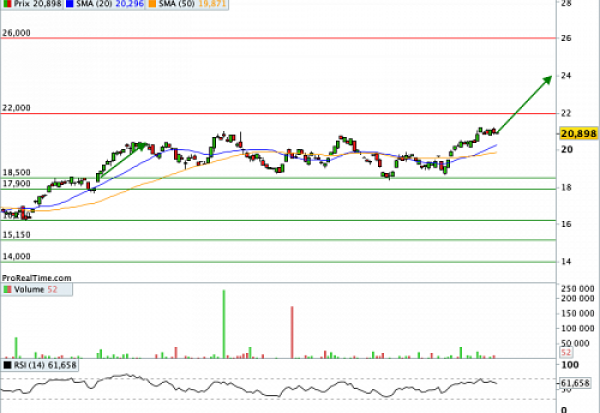Click the 150 000 volume axis label
This screenshot has height=413, width=600.
click(x=577, y=313)
